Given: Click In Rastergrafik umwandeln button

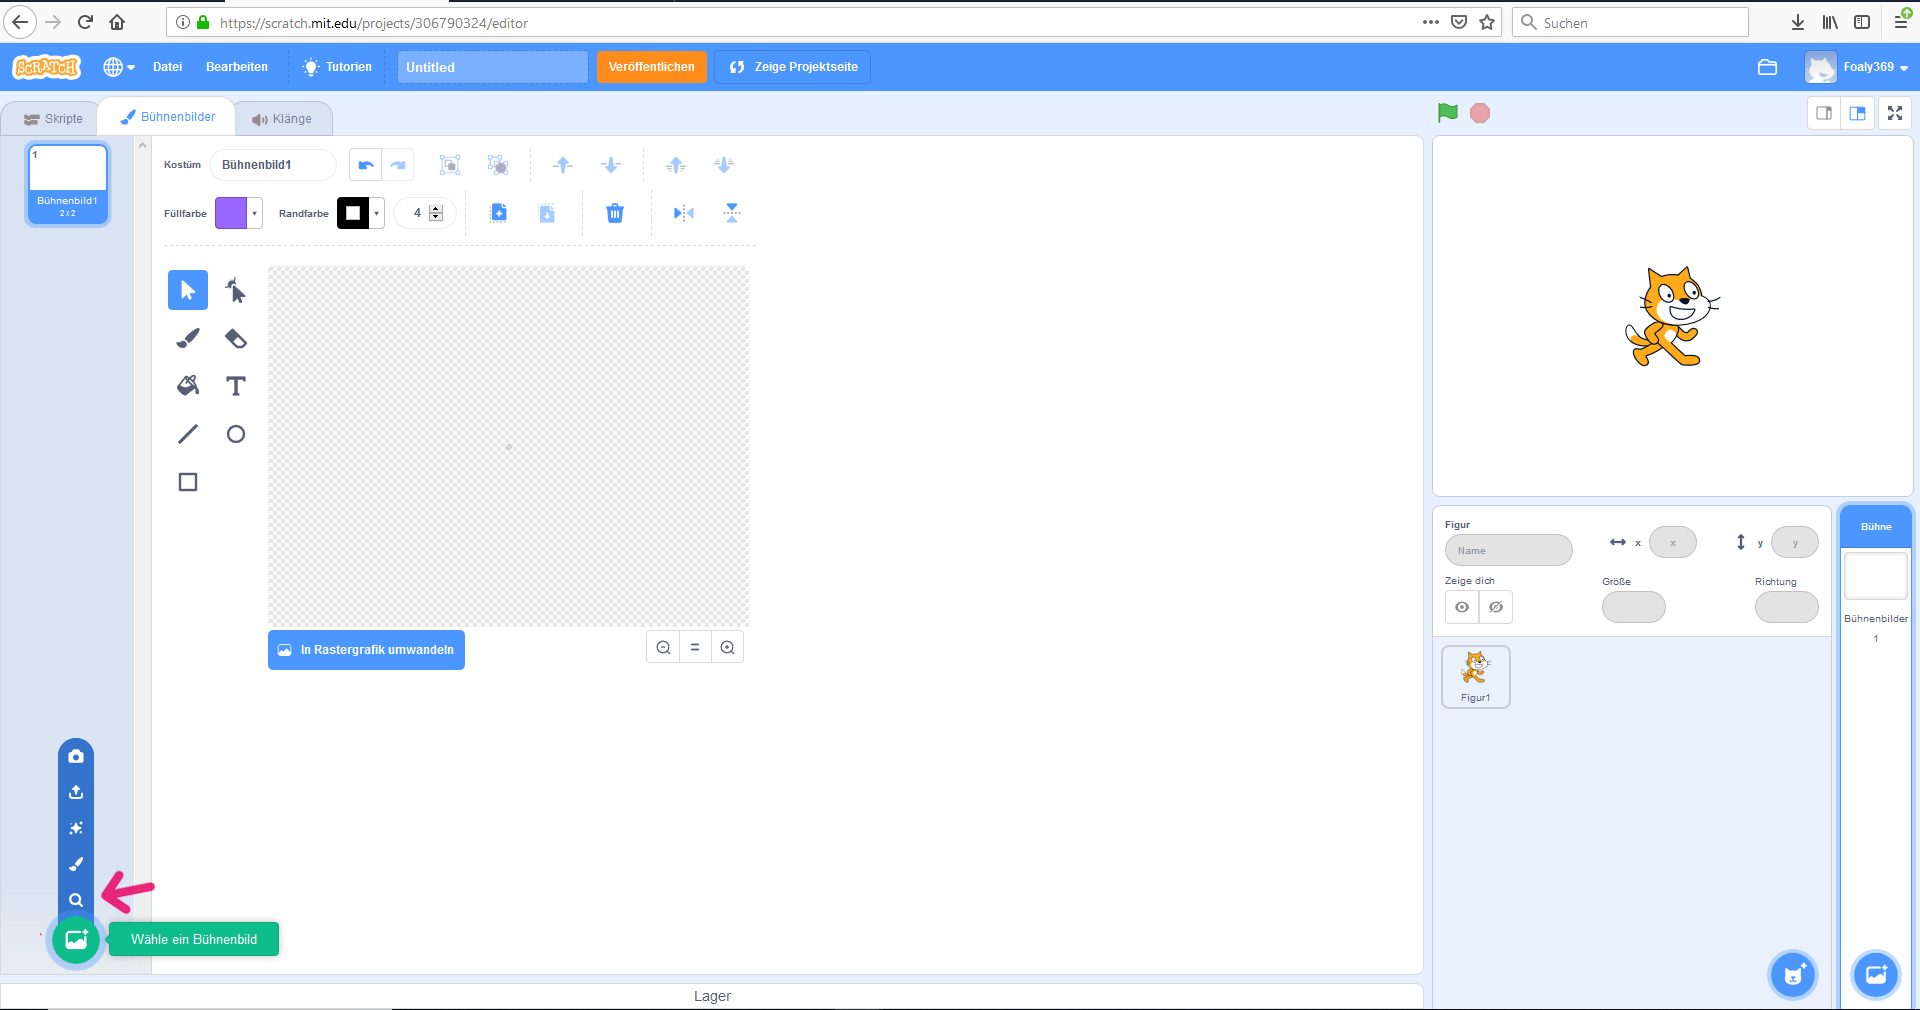Looking at the screenshot, I should 366,650.
